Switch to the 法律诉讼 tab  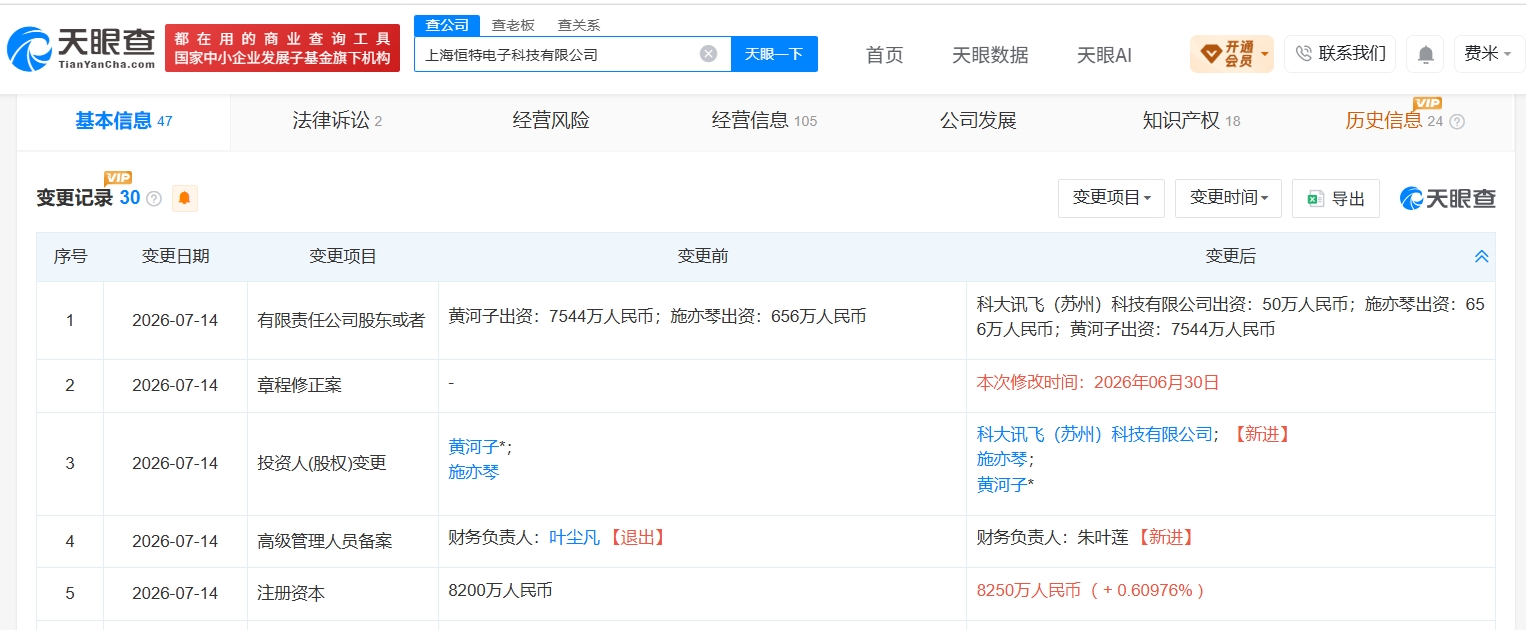tap(337, 121)
